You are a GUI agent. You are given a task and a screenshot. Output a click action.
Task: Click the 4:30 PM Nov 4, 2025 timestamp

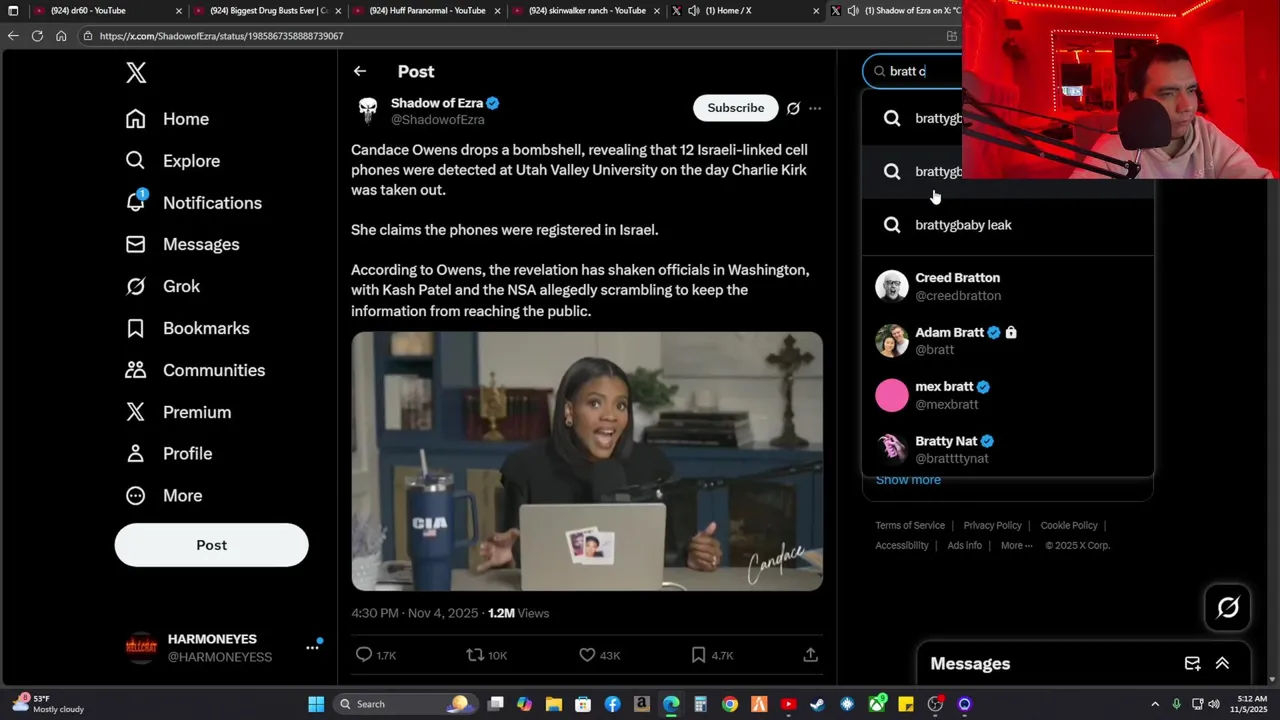tap(414, 613)
